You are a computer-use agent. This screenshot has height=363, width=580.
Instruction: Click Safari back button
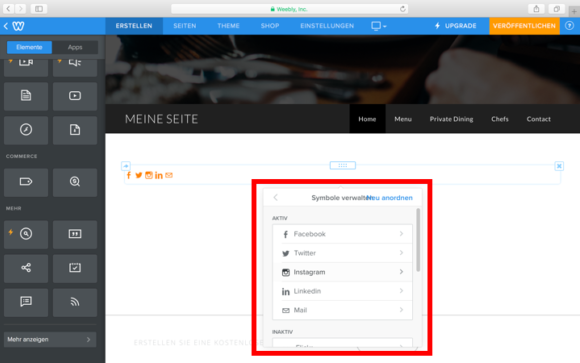pos(9,9)
